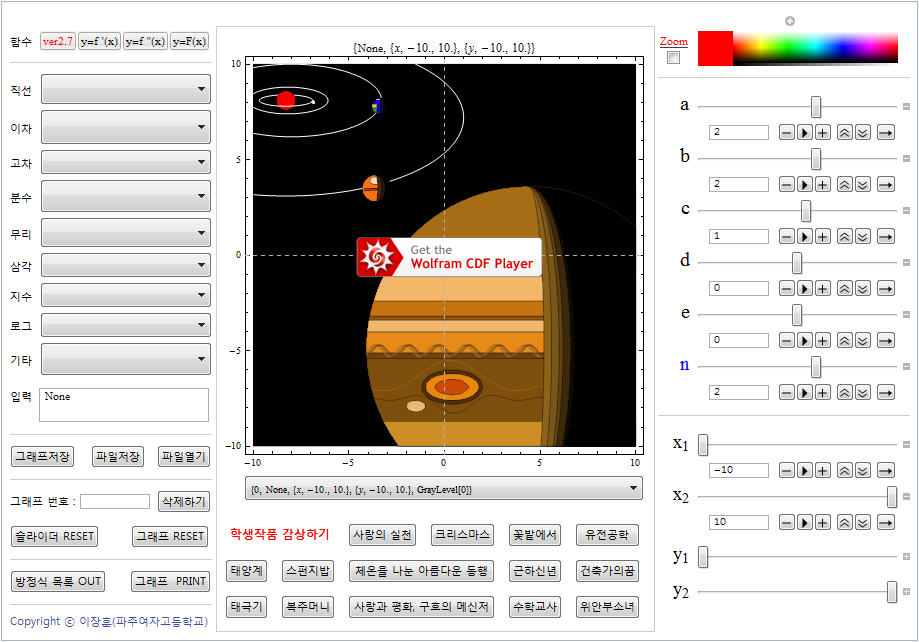Image resolution: width=919 pixels, height=642 pixels.
Task: Click the 파일저장 button
Action: point(118,456)
